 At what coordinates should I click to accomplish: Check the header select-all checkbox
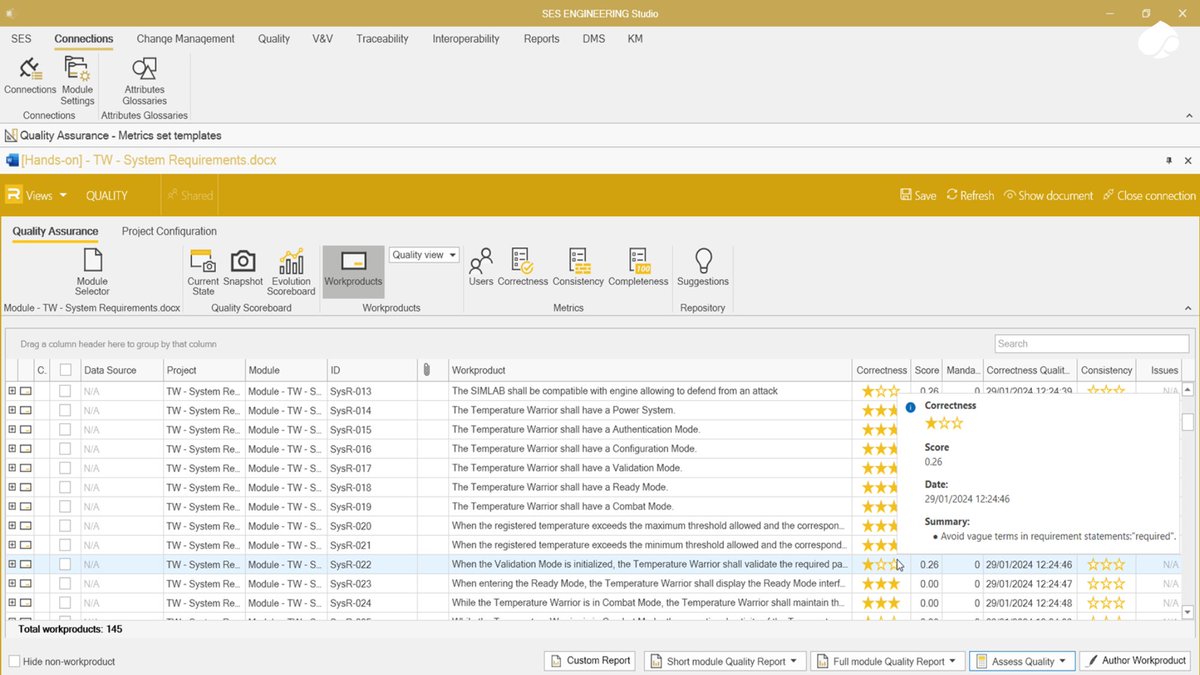pyautogui.click(x=65, y=370)
